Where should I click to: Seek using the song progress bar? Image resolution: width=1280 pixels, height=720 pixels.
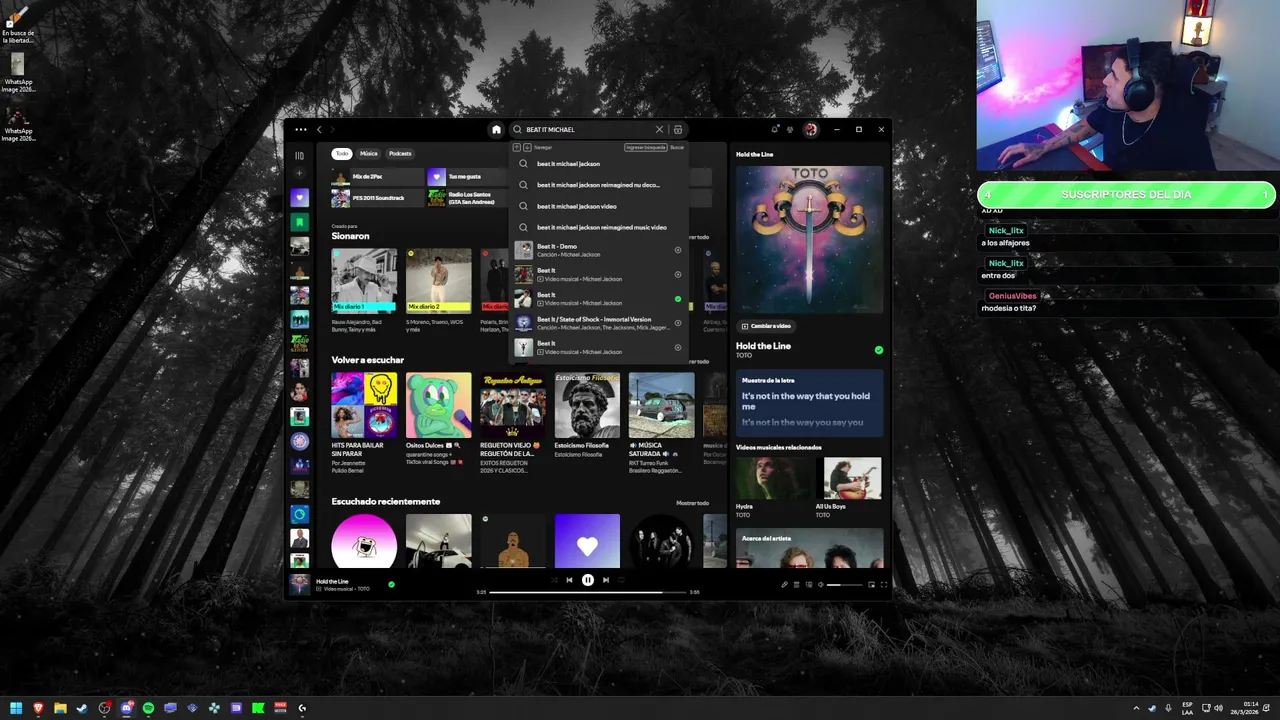coord(588,592)
